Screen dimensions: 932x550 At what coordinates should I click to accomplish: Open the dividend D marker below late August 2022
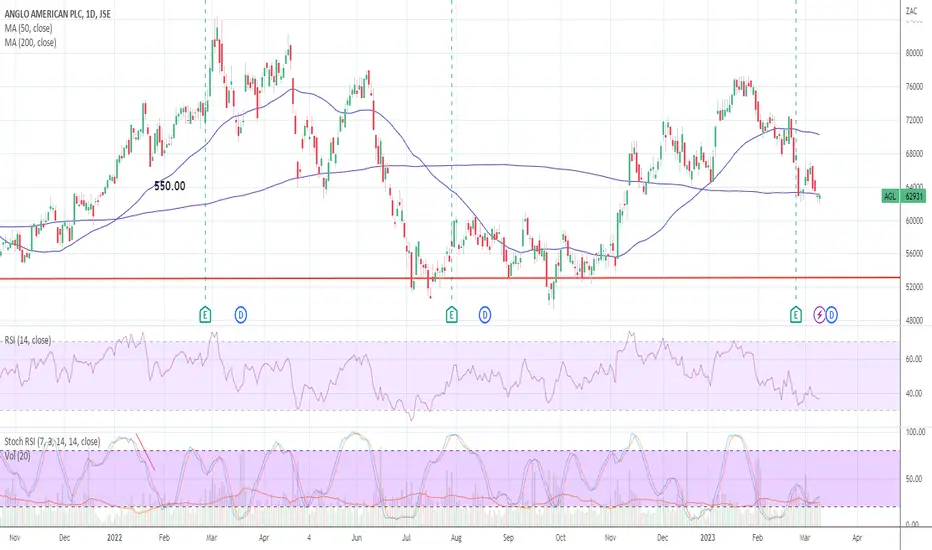click(485, 315)
